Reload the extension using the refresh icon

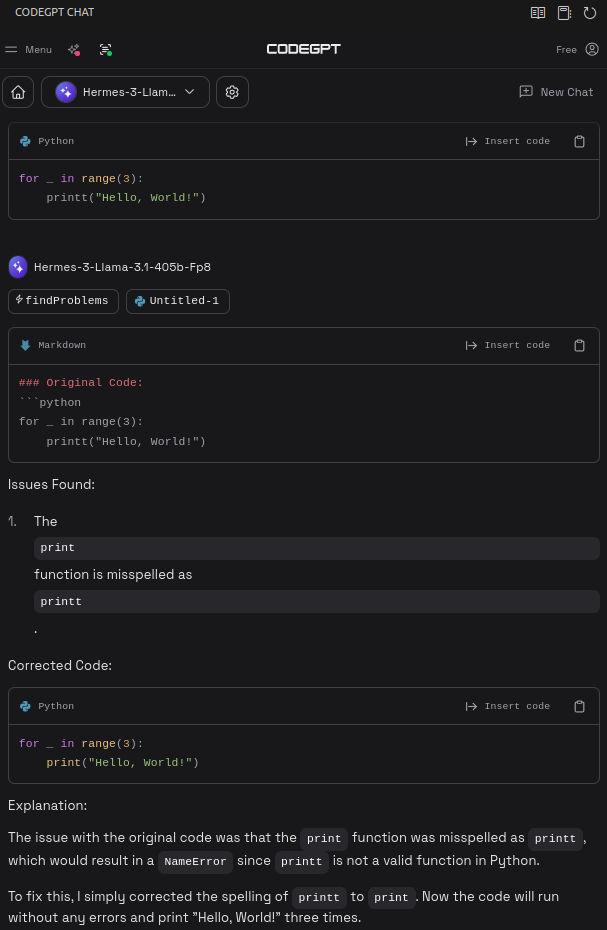click(590, 12)
